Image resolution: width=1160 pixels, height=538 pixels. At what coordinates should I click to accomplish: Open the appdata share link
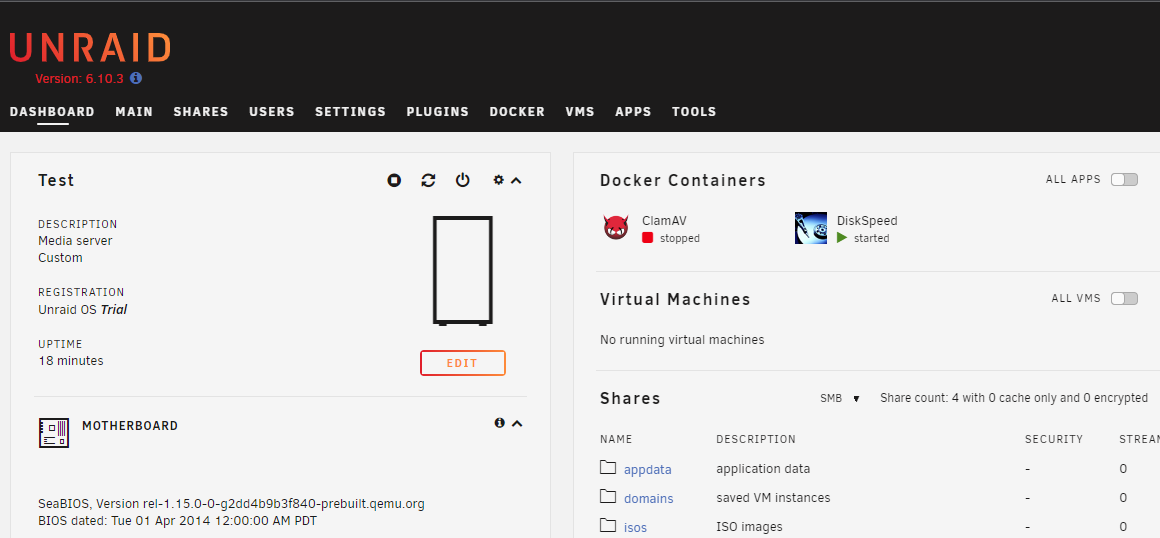pos(647,469)
